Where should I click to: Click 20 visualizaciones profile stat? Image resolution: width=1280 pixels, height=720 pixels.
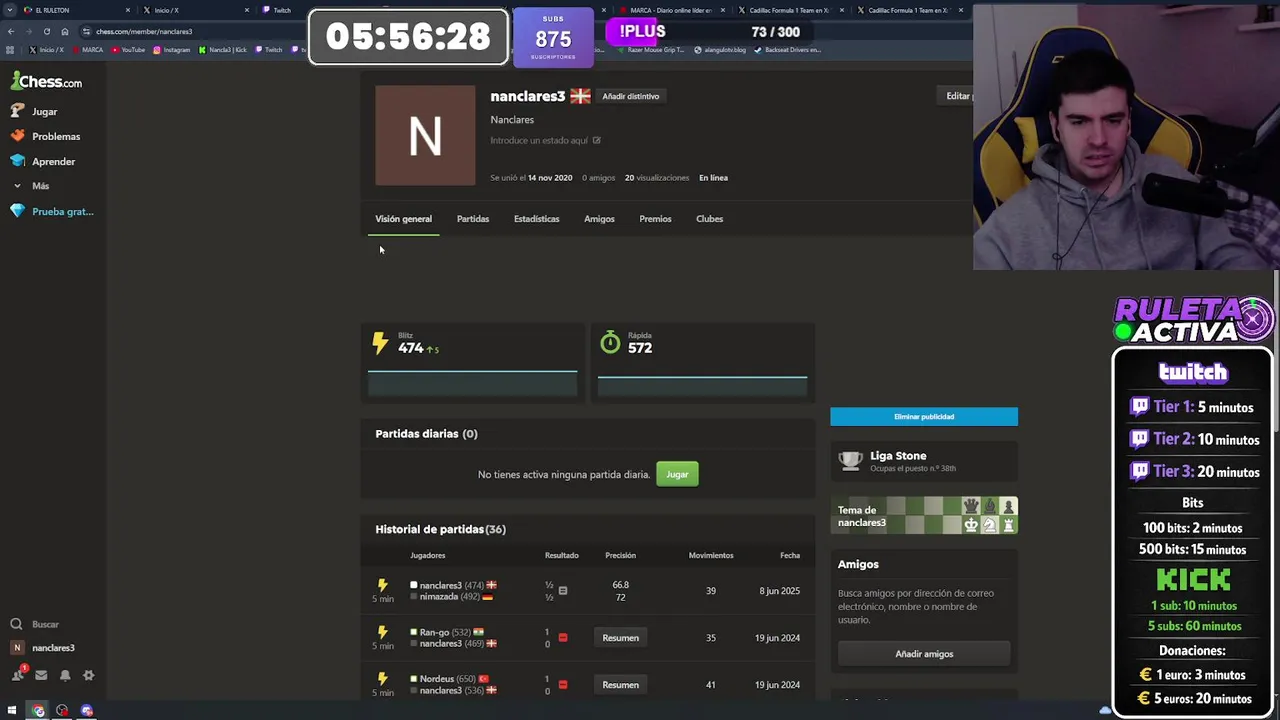click(657, 178)
